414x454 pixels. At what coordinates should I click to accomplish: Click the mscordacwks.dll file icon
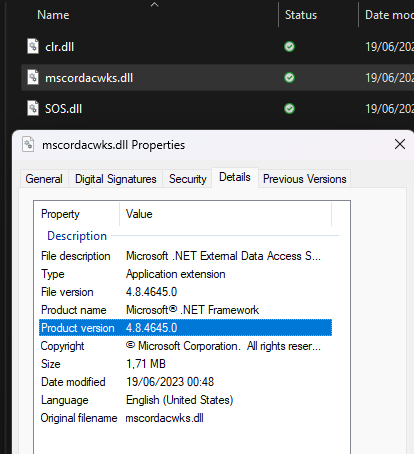click(33, 77)
